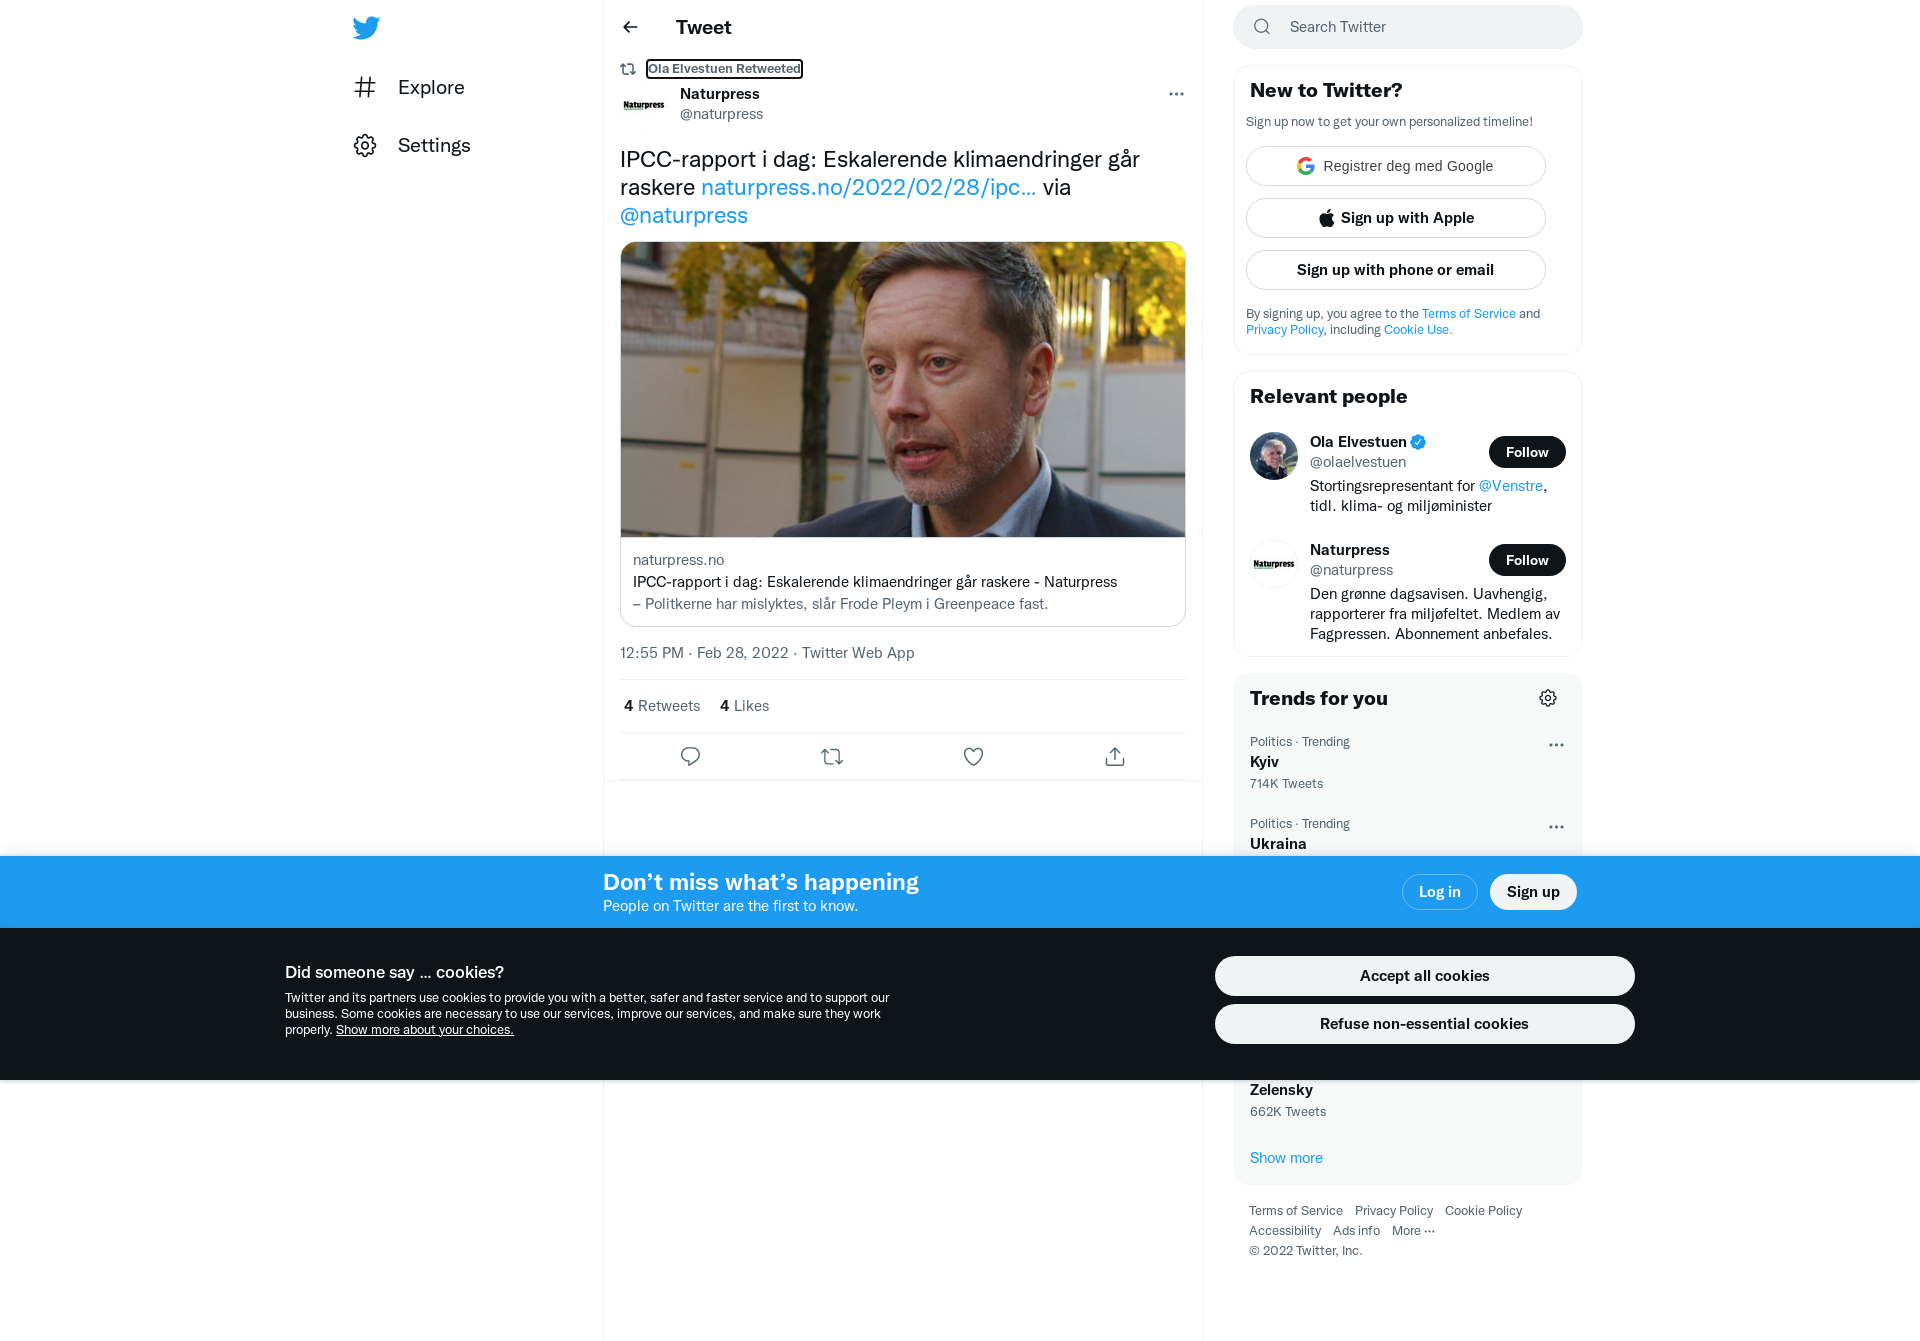The image size is (1920, 1341).
Task: Go back using the arrow icon
Action: pyautogui.click(x=630, y=27)
